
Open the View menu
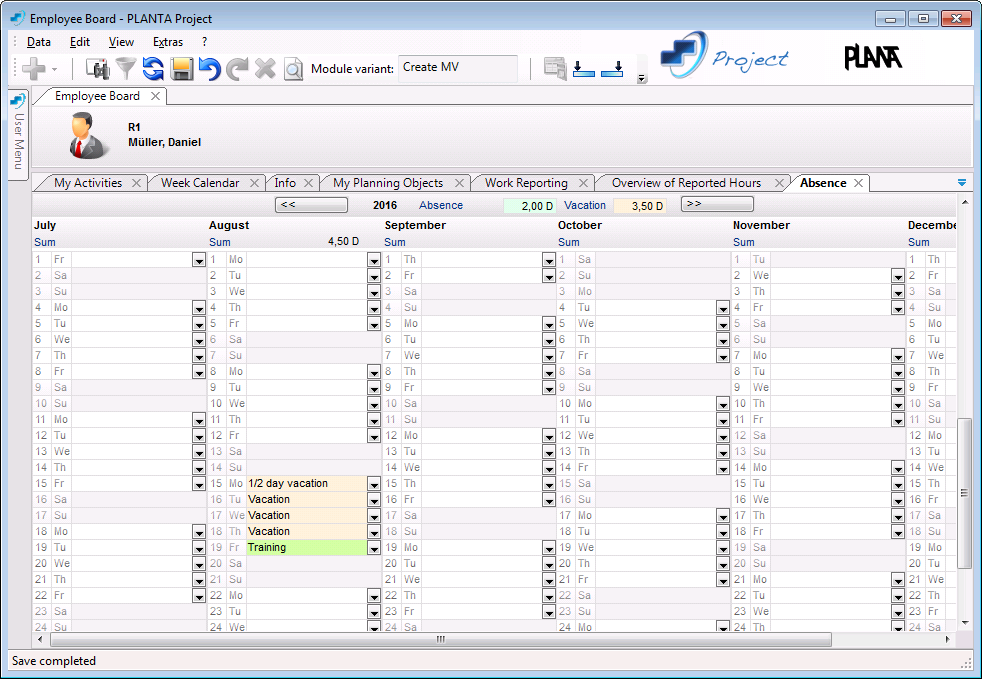click(121, 42)
